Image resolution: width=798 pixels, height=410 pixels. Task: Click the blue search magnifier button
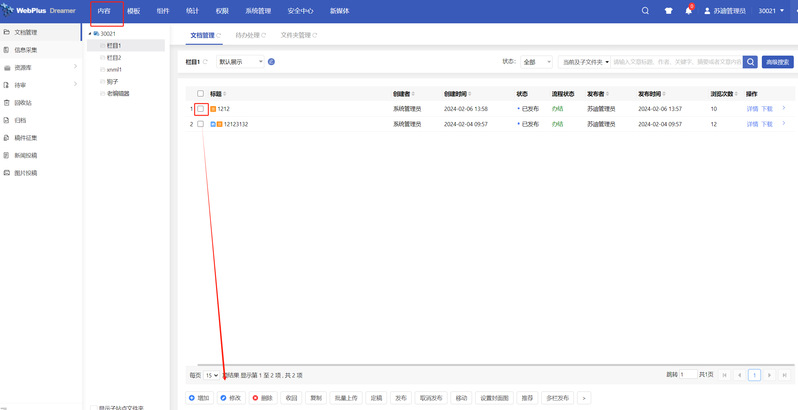click(x=750, y=62)
